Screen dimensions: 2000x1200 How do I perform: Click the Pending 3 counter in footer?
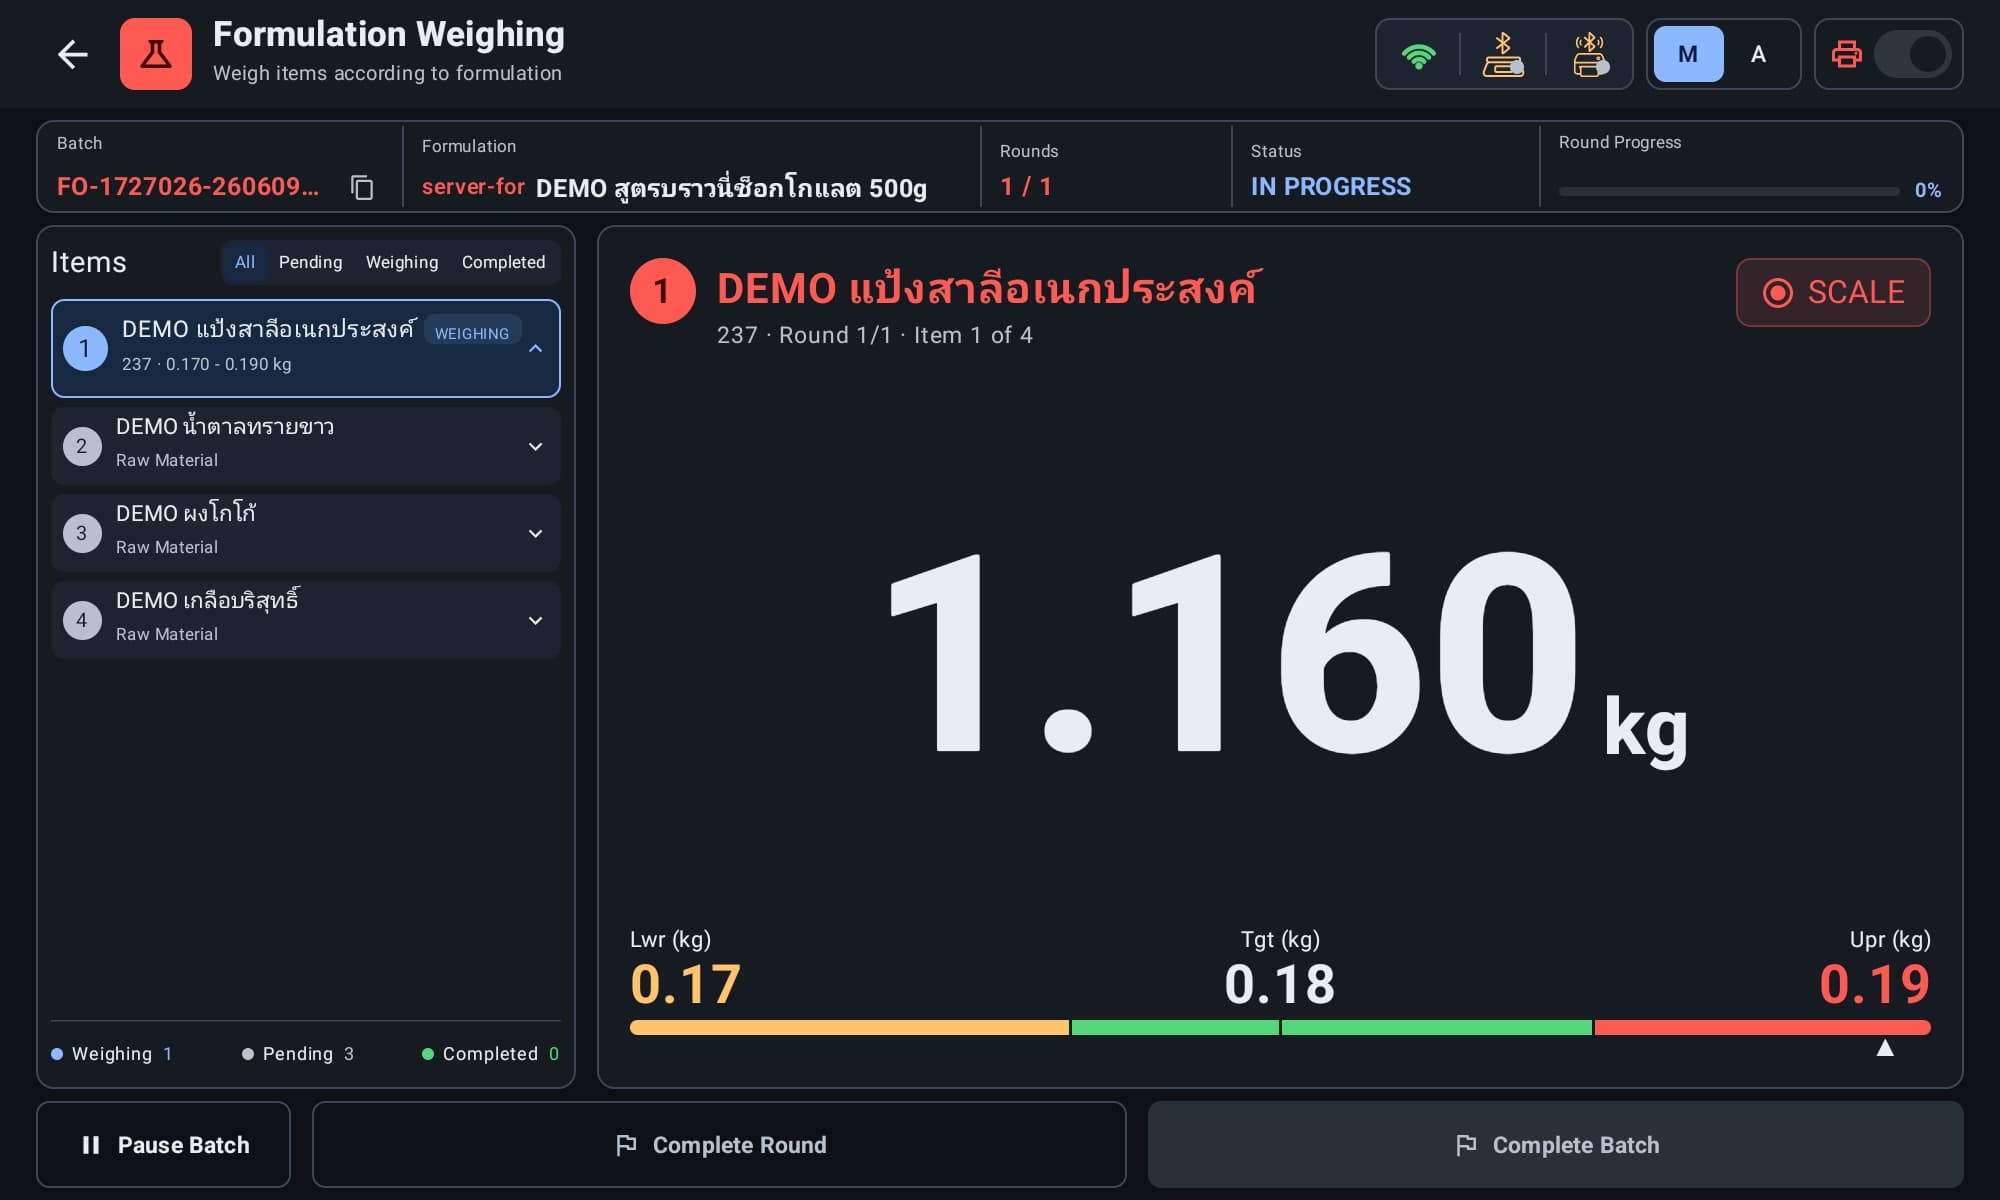click(298, 1054)
